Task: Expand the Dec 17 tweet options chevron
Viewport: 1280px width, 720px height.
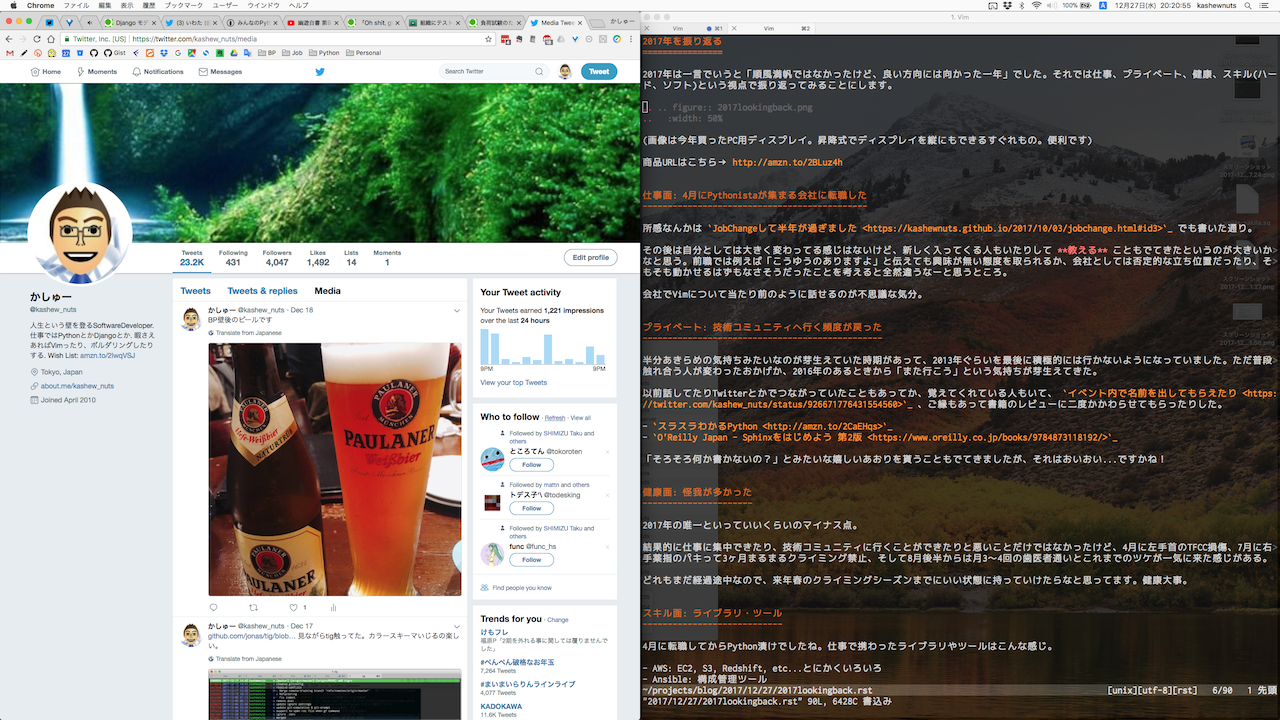Action: [456, 626]
